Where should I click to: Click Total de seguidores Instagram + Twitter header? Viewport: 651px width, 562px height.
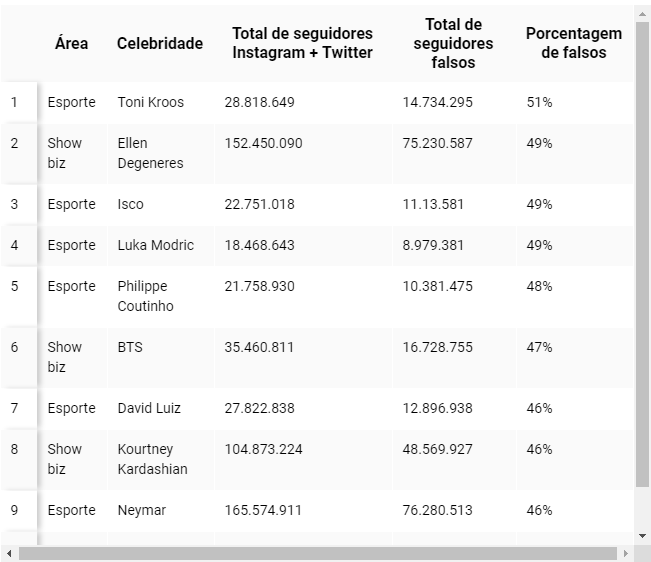[x=302, y=43]
